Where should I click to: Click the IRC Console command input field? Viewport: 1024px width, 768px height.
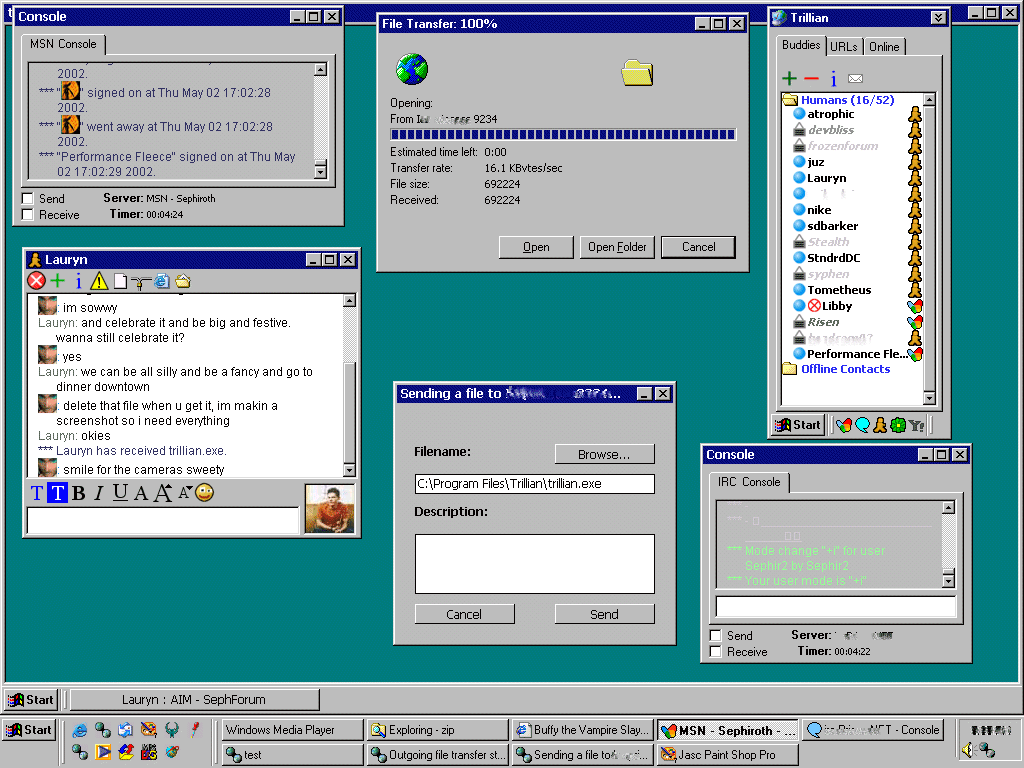point(835,607)
